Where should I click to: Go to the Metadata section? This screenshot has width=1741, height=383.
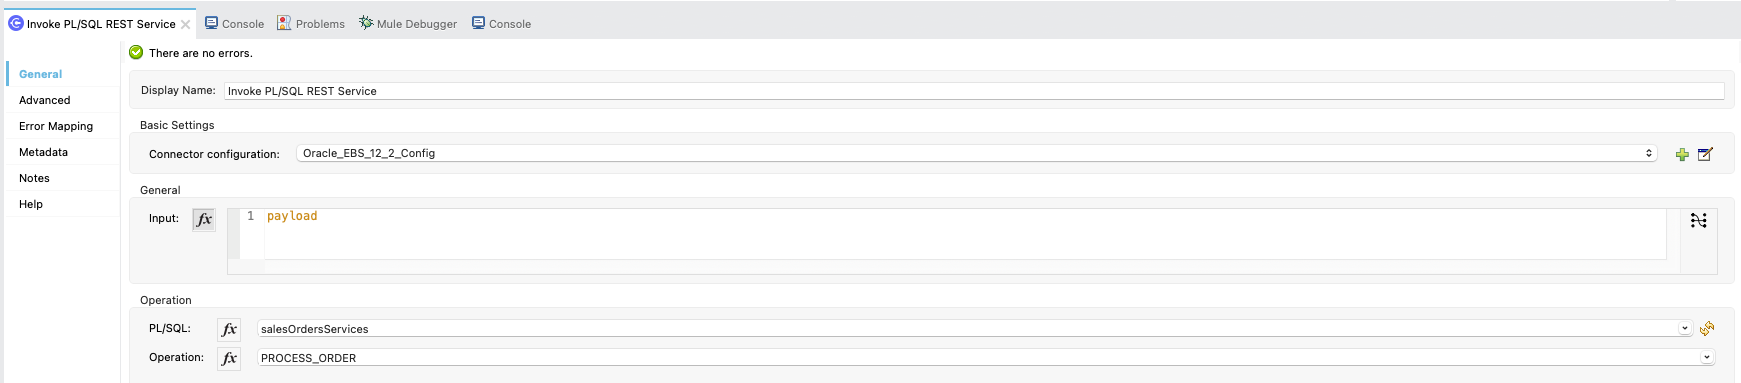pyautogui.click(x=43, y=152)
